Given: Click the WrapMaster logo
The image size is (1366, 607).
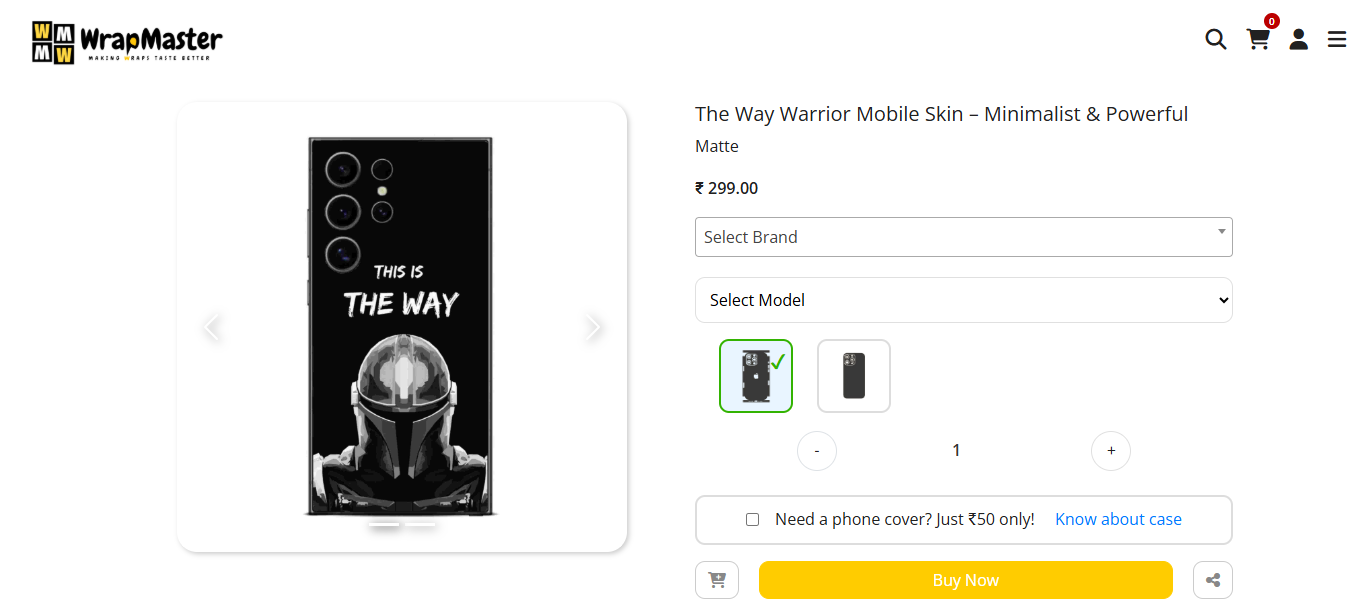Looking at the screenshot, I should (127, 41).
